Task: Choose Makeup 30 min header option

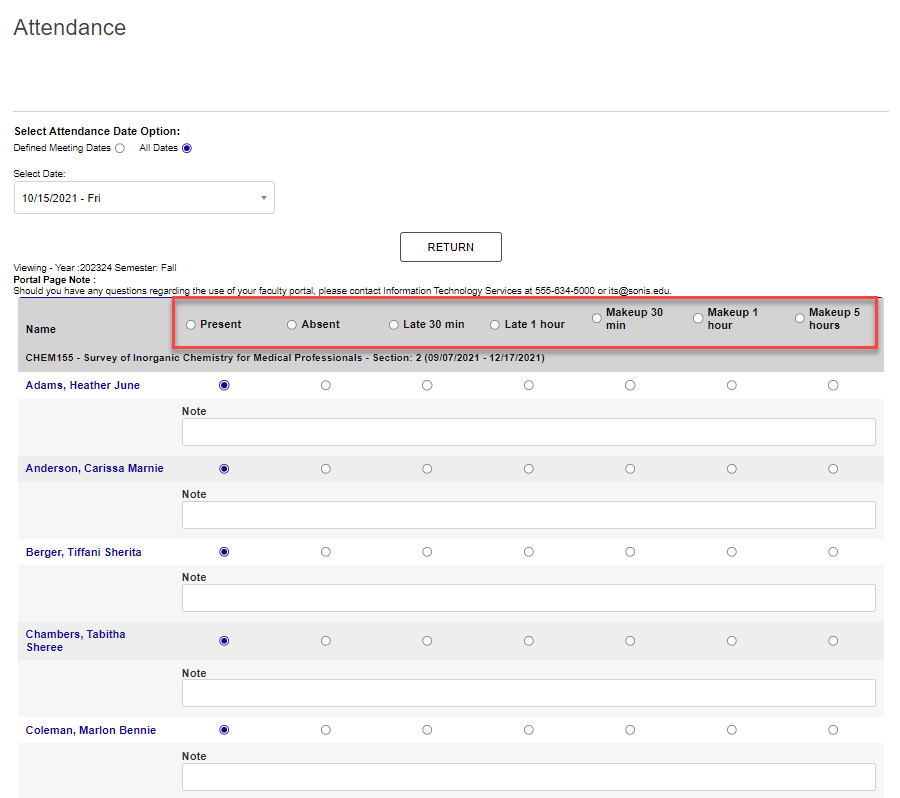Action: coord(596,317)
